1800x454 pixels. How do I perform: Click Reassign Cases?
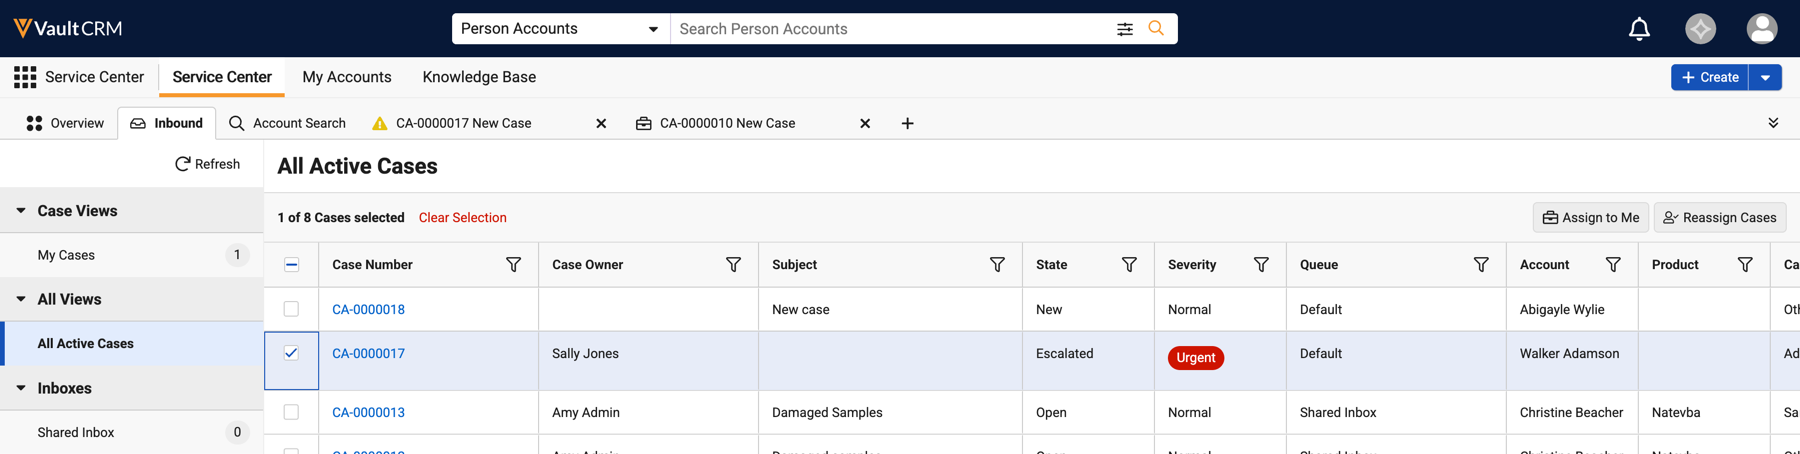pos(1719,218)
